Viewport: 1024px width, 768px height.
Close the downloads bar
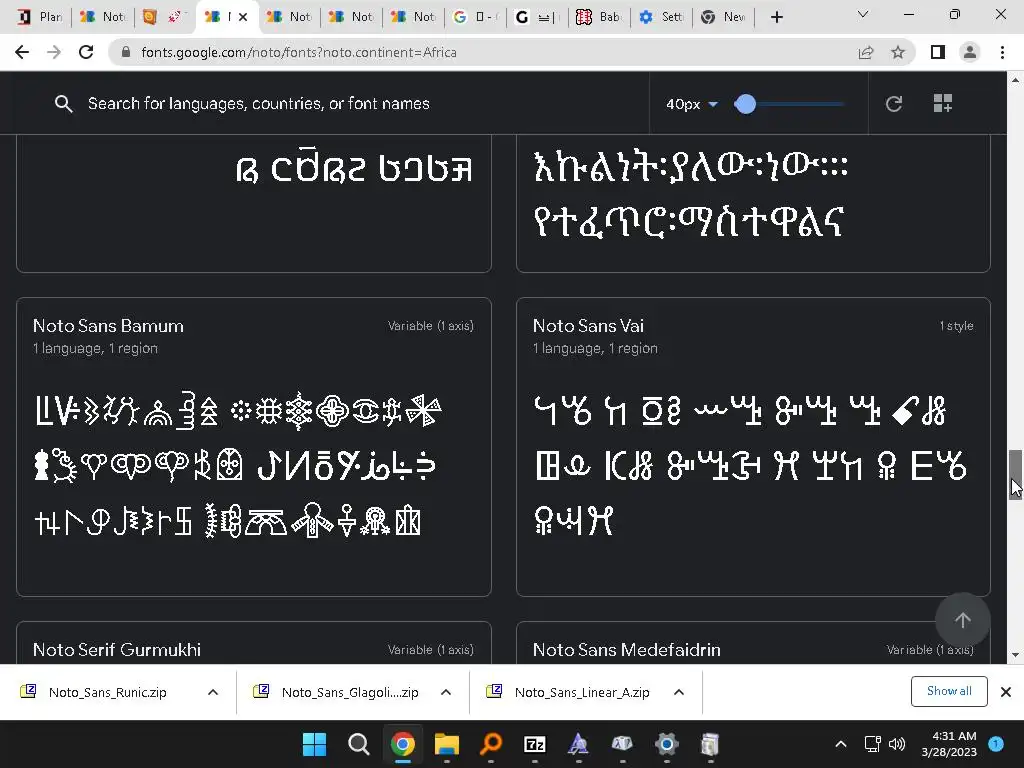1006,692
